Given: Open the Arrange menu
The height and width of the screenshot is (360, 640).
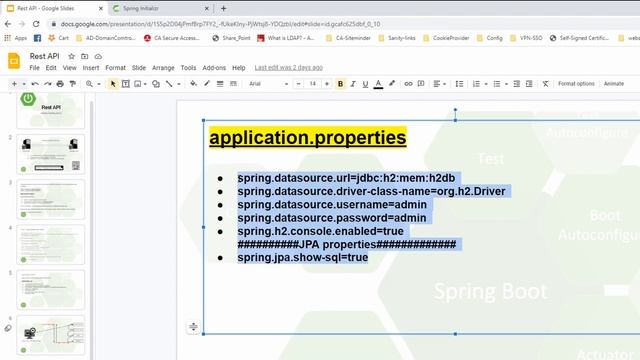Looking at the screenshot, I should tap(163, 68).
